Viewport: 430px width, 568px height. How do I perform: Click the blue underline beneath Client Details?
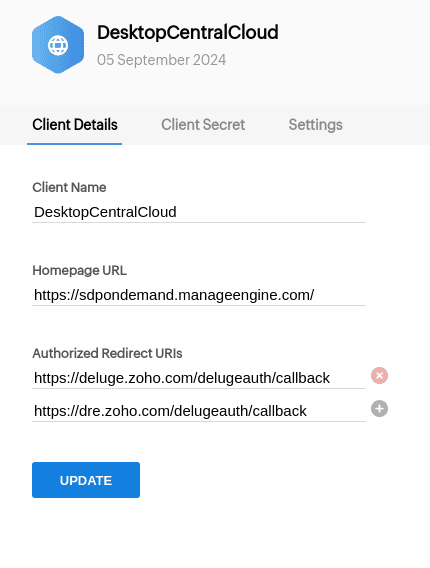pyautogui.click(x=74, y=144)
